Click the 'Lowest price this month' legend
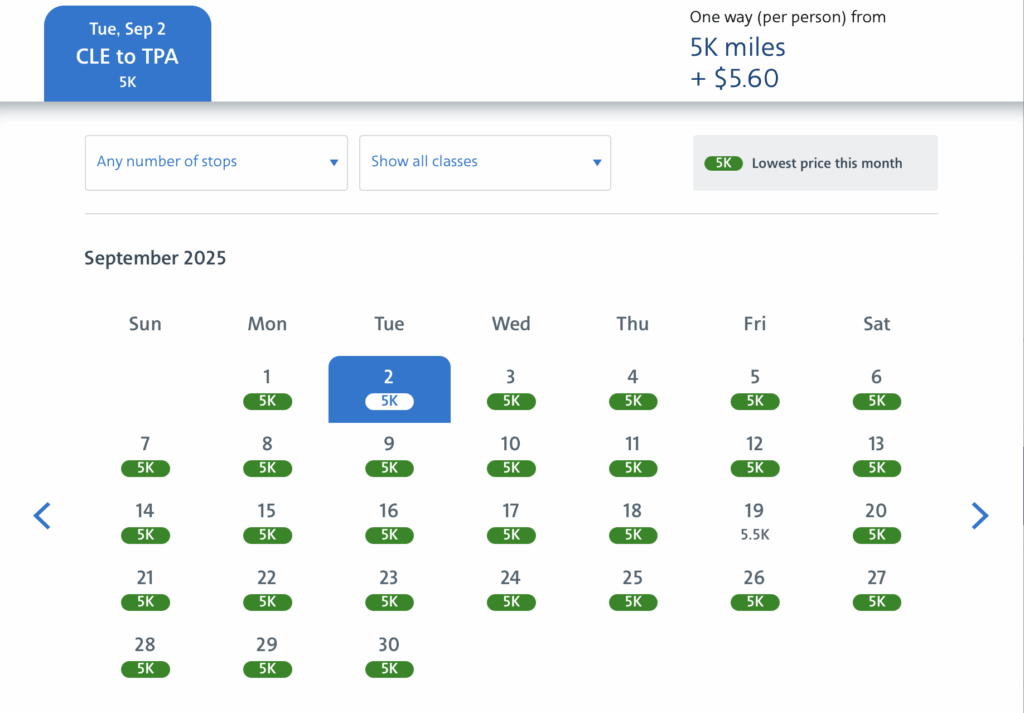The width and height of the screenshot is (1024, 713). click(815, 163)
